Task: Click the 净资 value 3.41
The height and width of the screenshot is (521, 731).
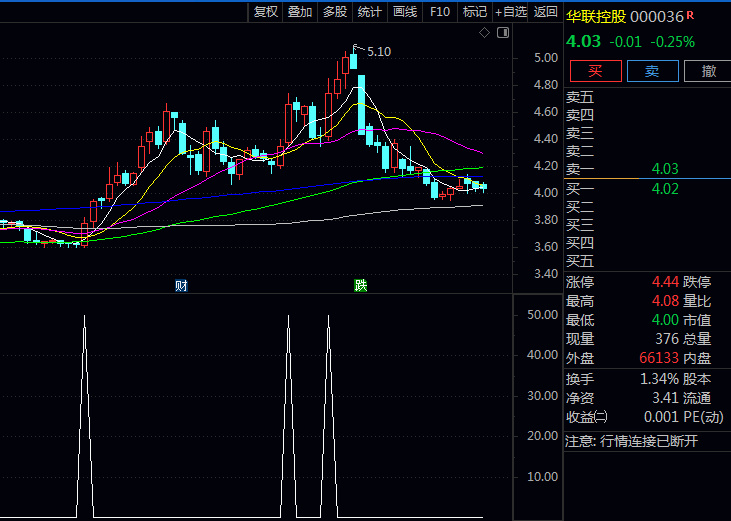Action: pyautogui.click(x=665, y=398)
